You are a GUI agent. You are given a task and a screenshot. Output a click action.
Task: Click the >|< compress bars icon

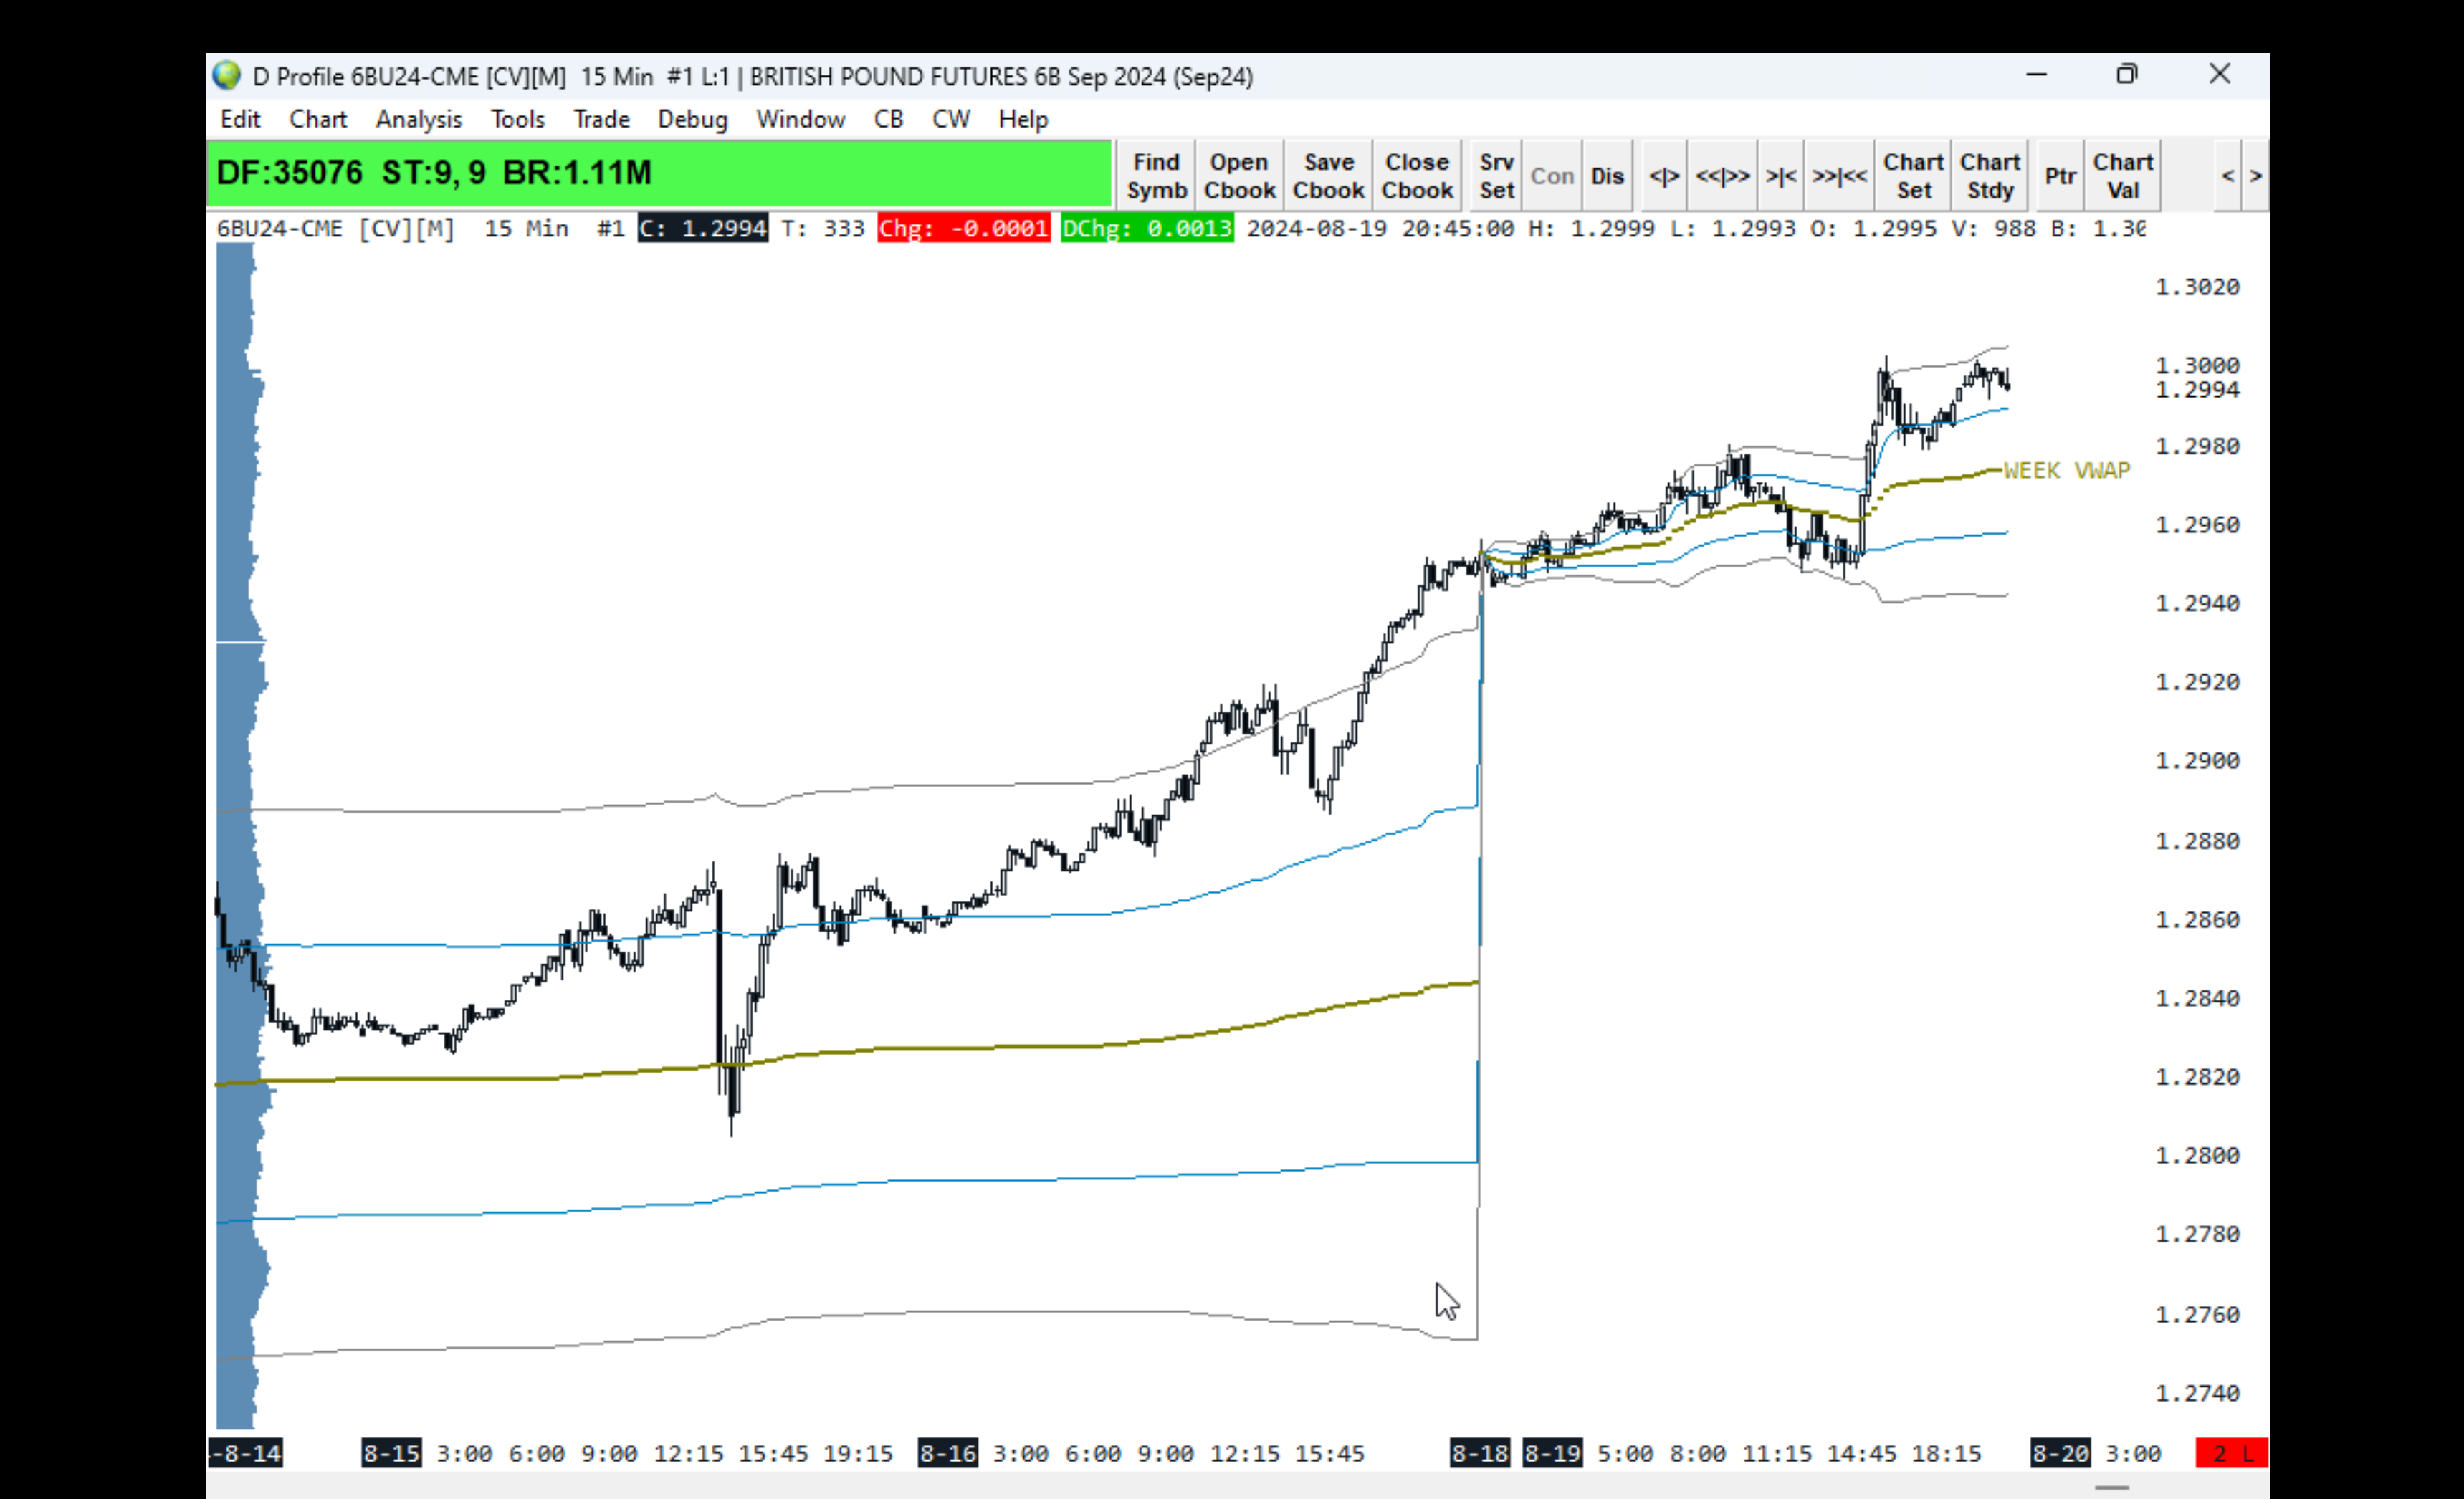[1780, 176]
